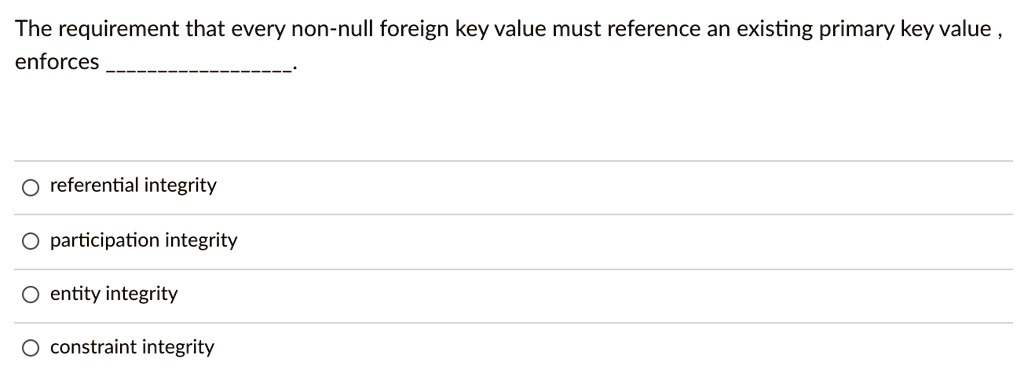Click the word "referential" in first option
Viewport: 1024px width, 388px height.
click(95, 186)
